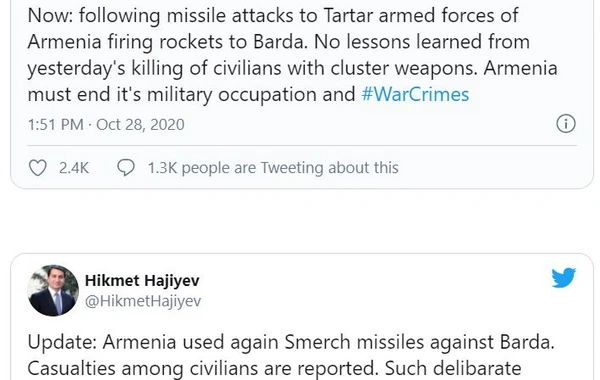Click the 'Armenia firing rockets to Barda' line
The image size is (600, 380).
(279, 42)
